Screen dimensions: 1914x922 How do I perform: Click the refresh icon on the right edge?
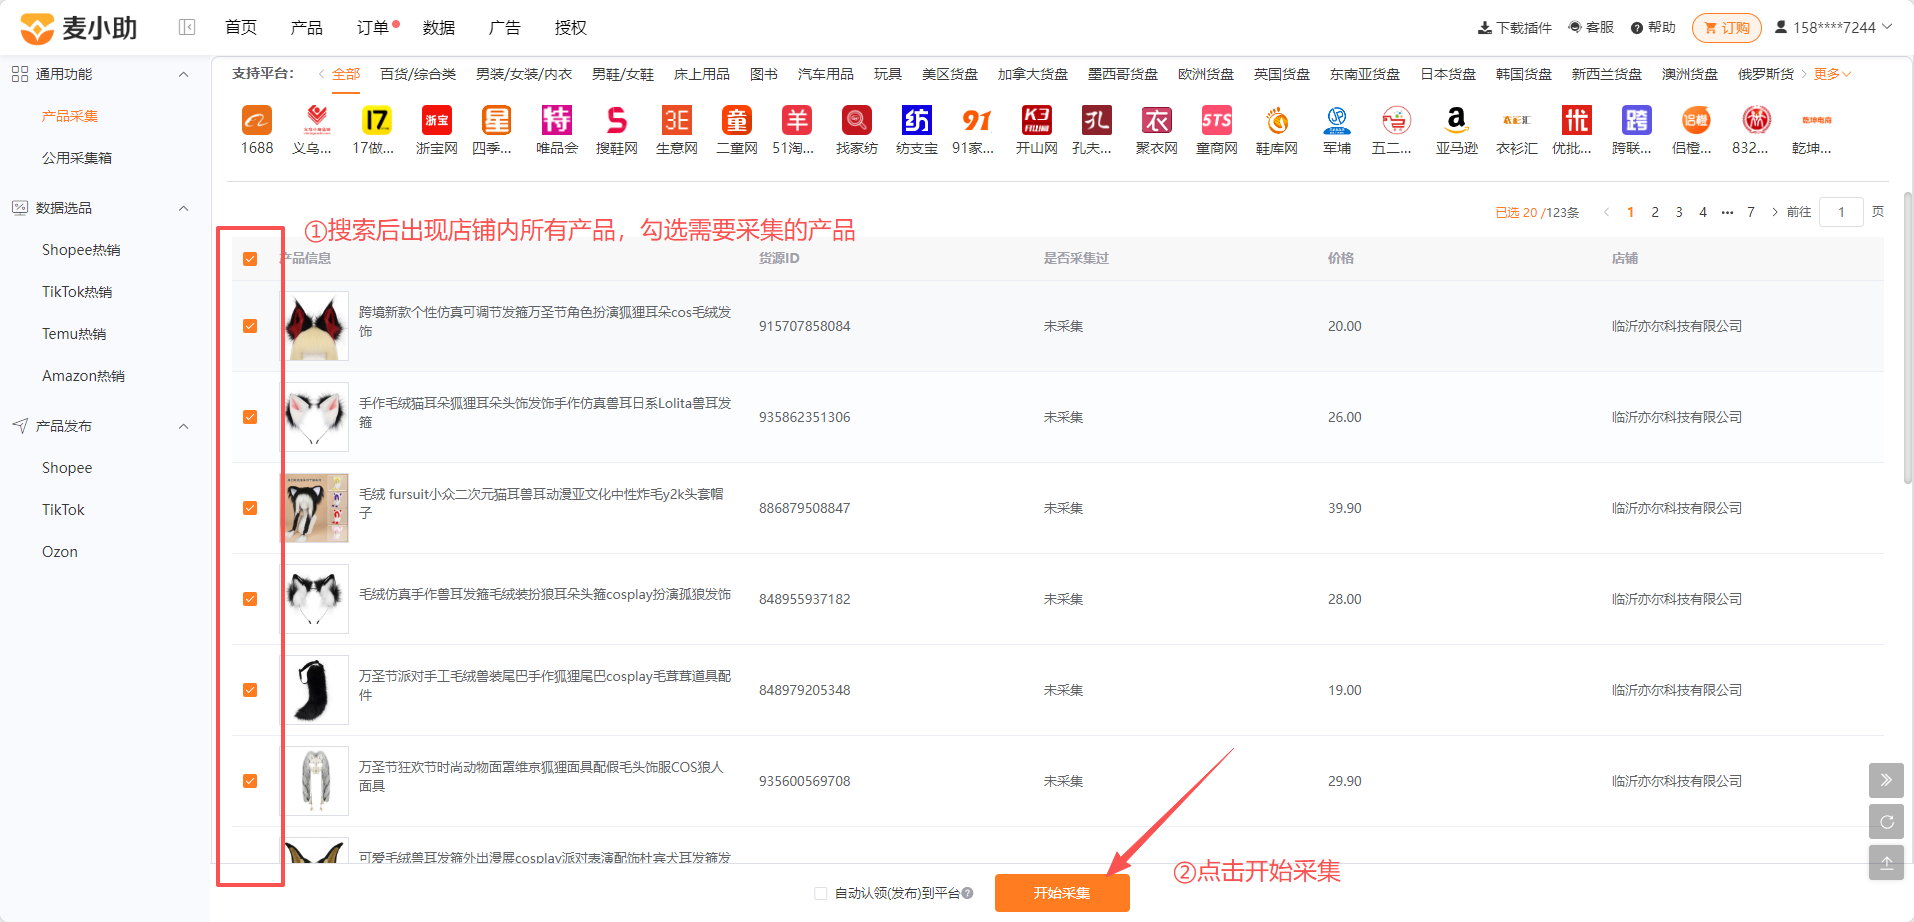[x=1886, y=822]
